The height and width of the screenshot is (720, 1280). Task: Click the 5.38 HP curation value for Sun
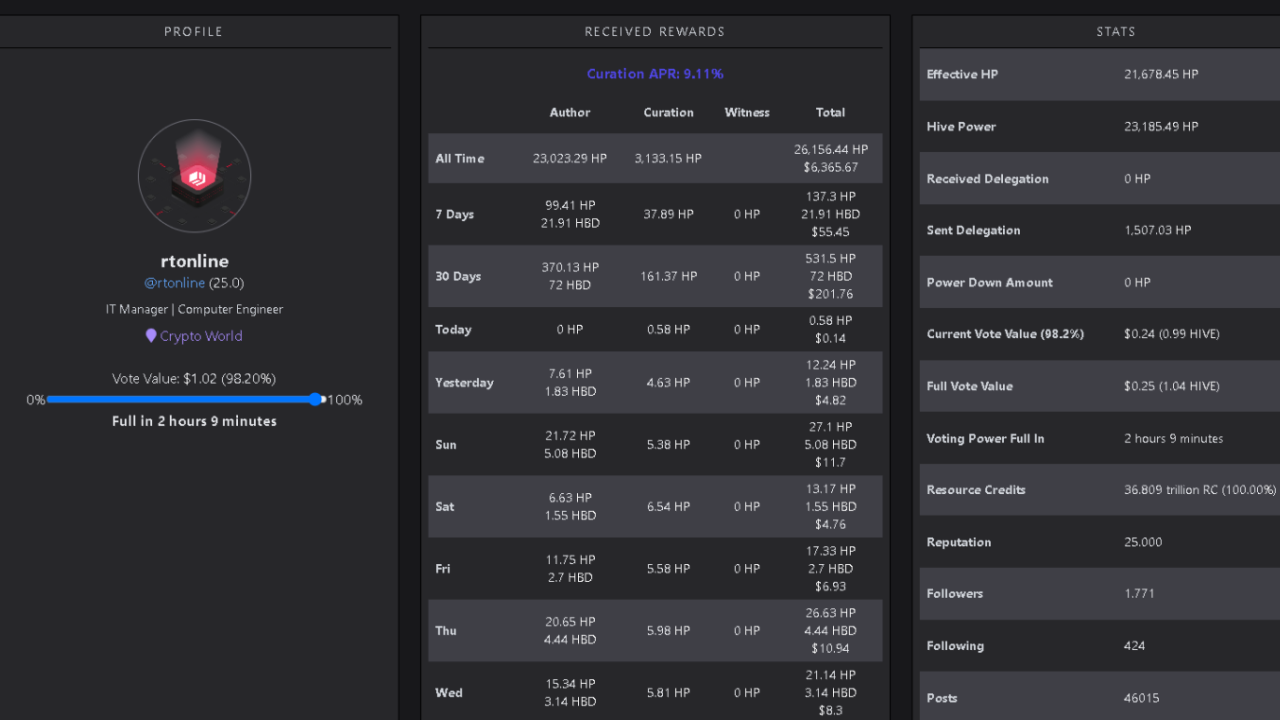[669, 445]
